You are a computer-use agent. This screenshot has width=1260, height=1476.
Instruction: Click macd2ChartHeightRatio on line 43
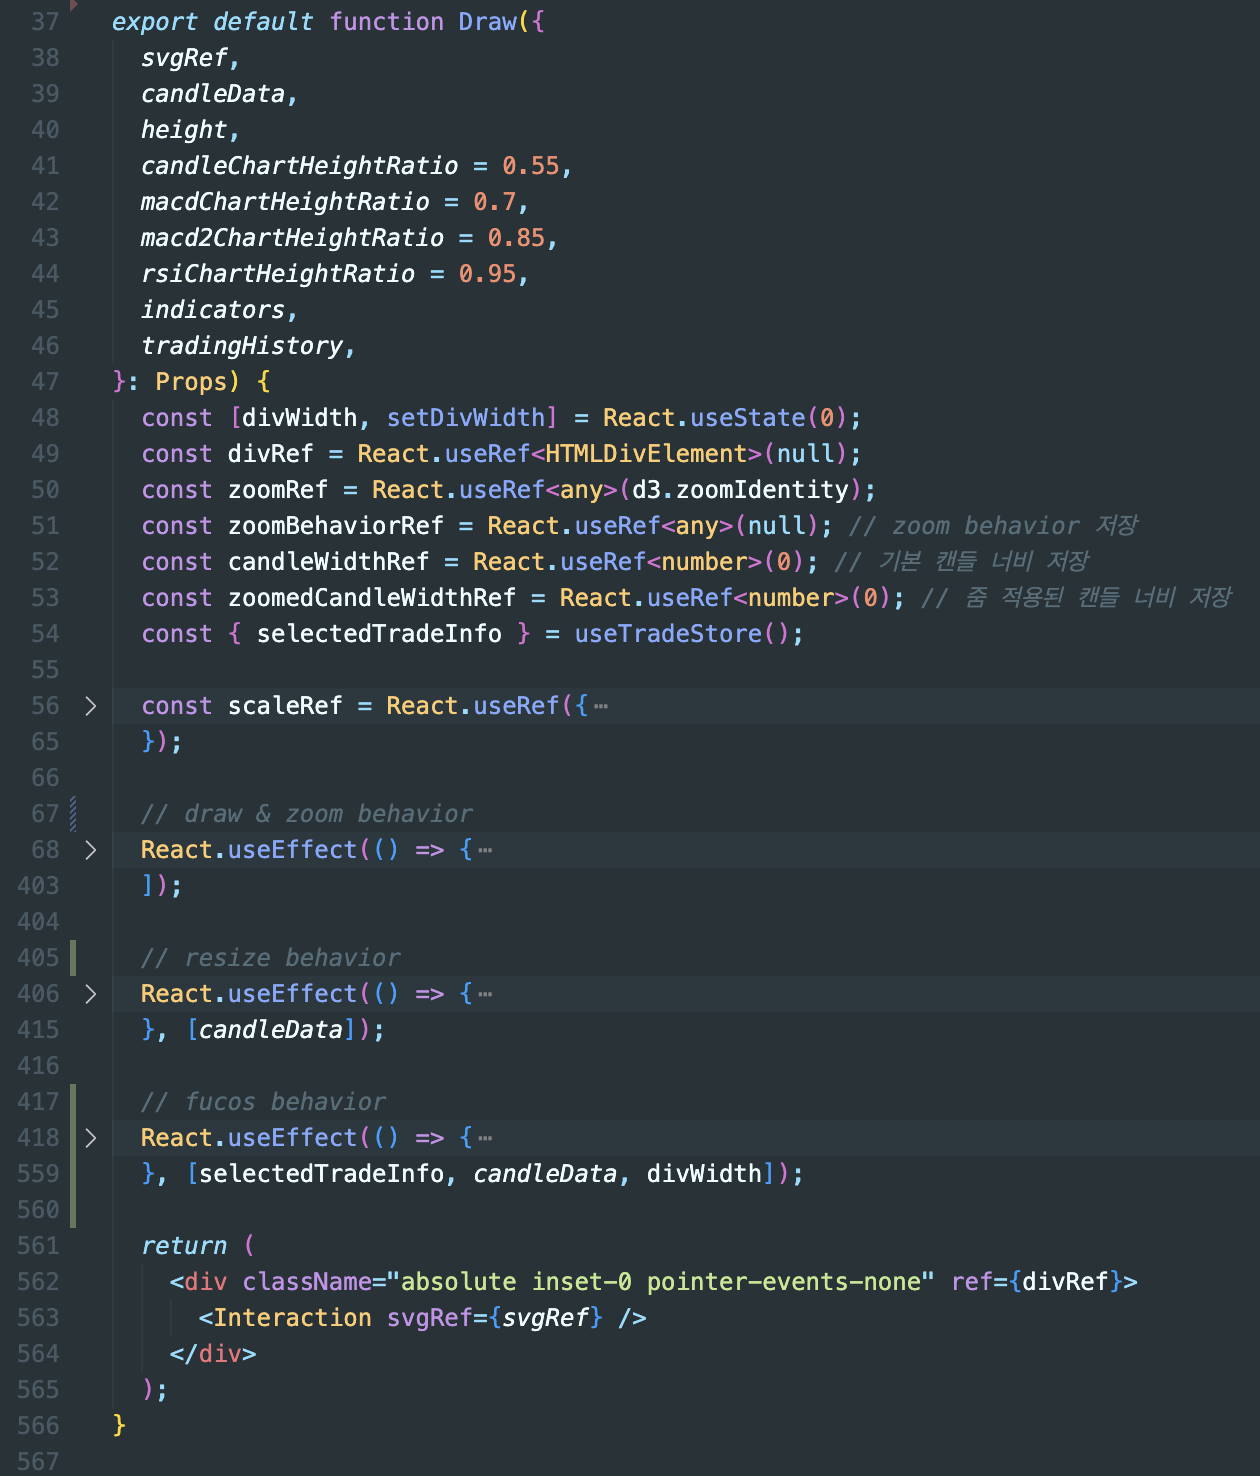point(292,238)
